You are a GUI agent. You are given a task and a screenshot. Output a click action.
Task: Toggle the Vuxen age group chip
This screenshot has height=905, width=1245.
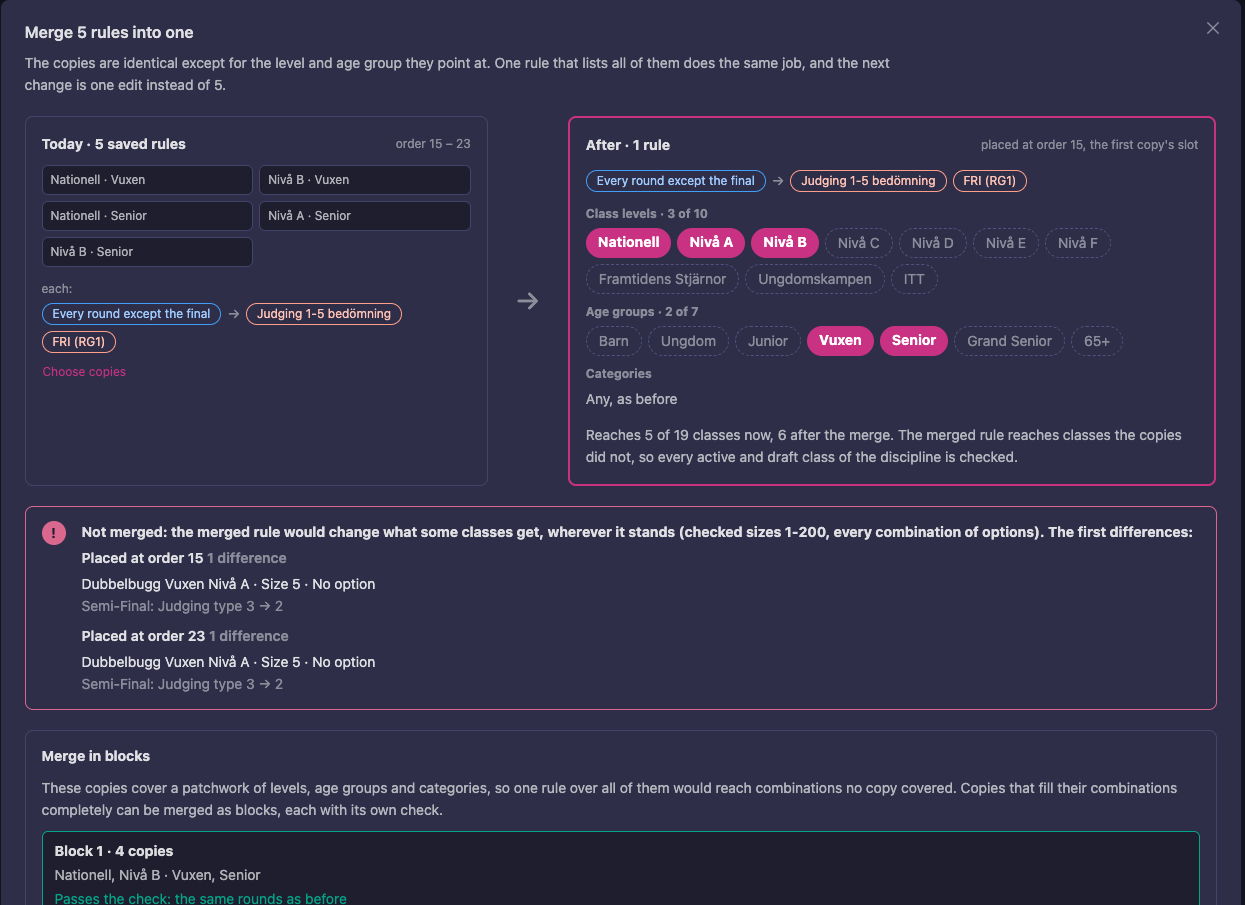840,340
